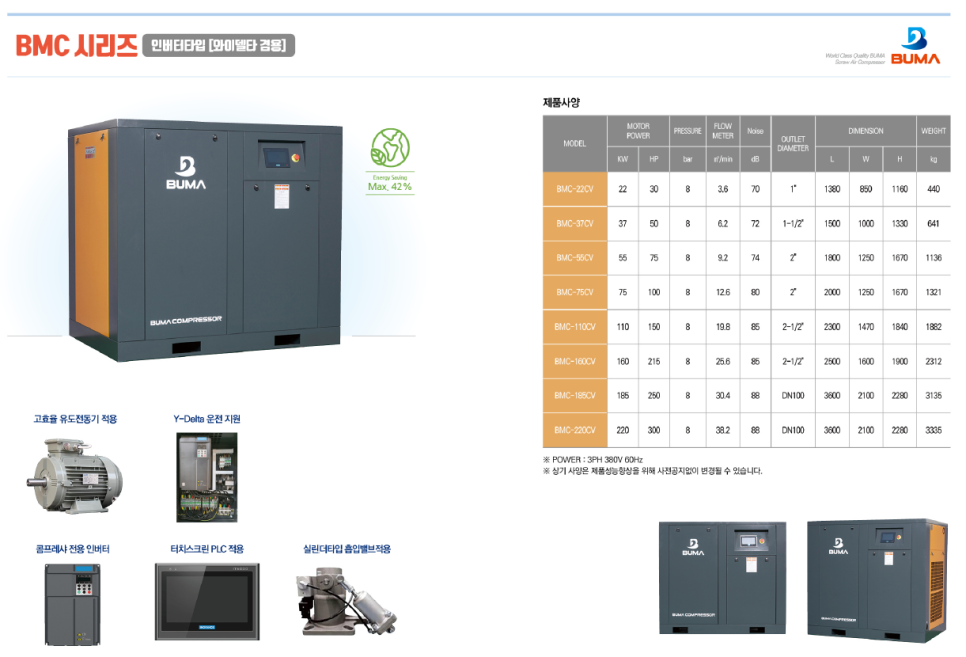966x657 pixels.
Task: Click flow value 25.6 in BMC-160CV row
Action: (x=723, y=362)
